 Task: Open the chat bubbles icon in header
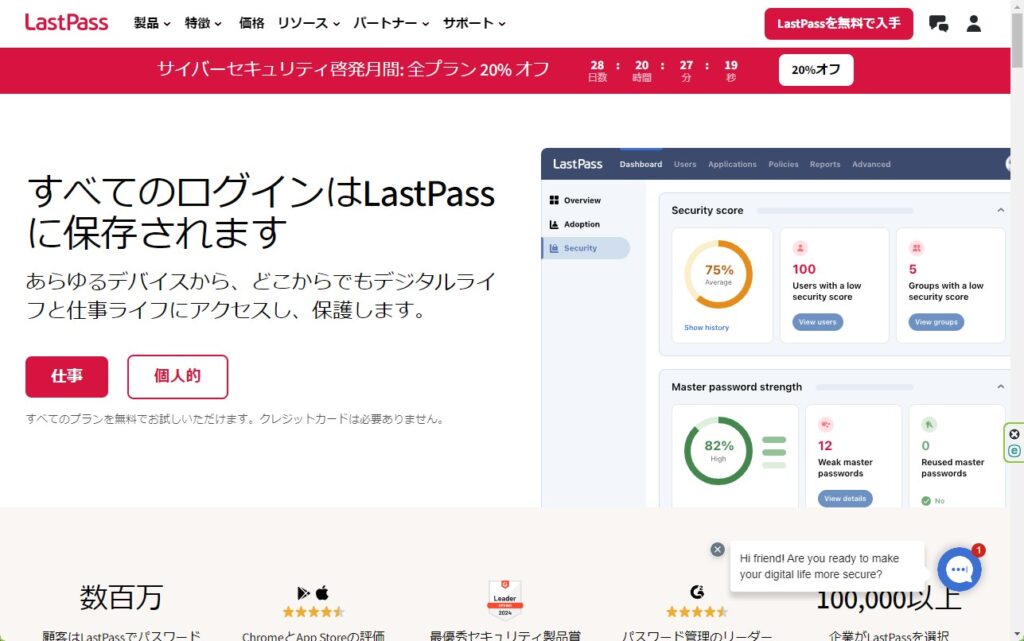click(938, 24)
